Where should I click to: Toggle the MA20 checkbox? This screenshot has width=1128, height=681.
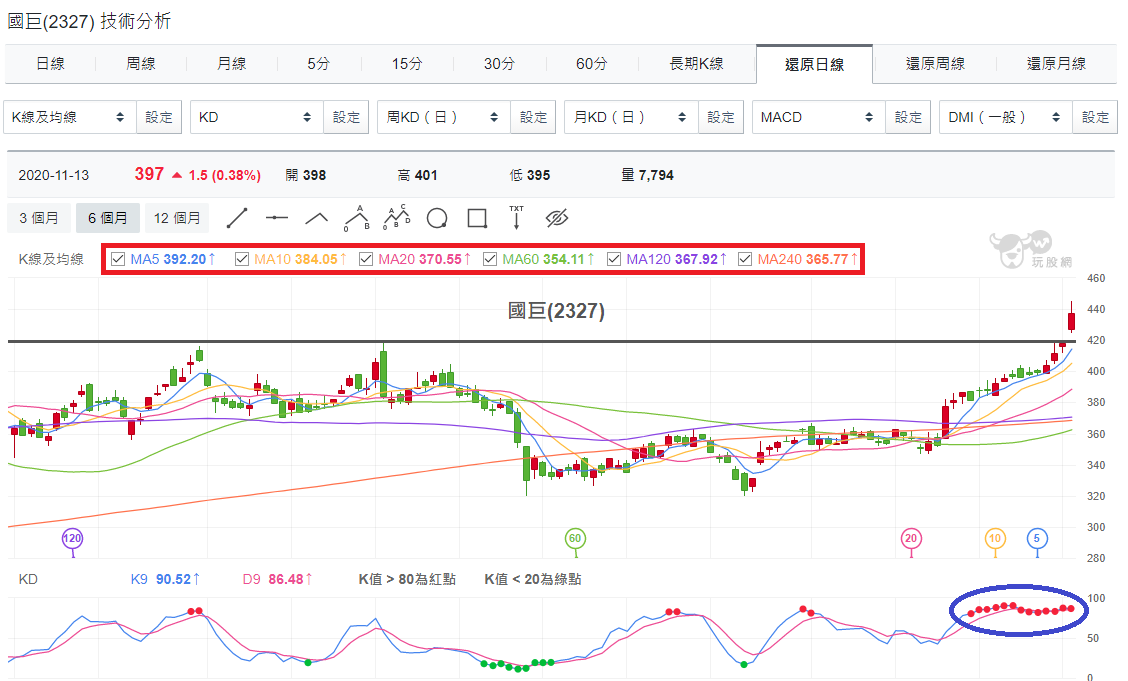click(366, 259)
